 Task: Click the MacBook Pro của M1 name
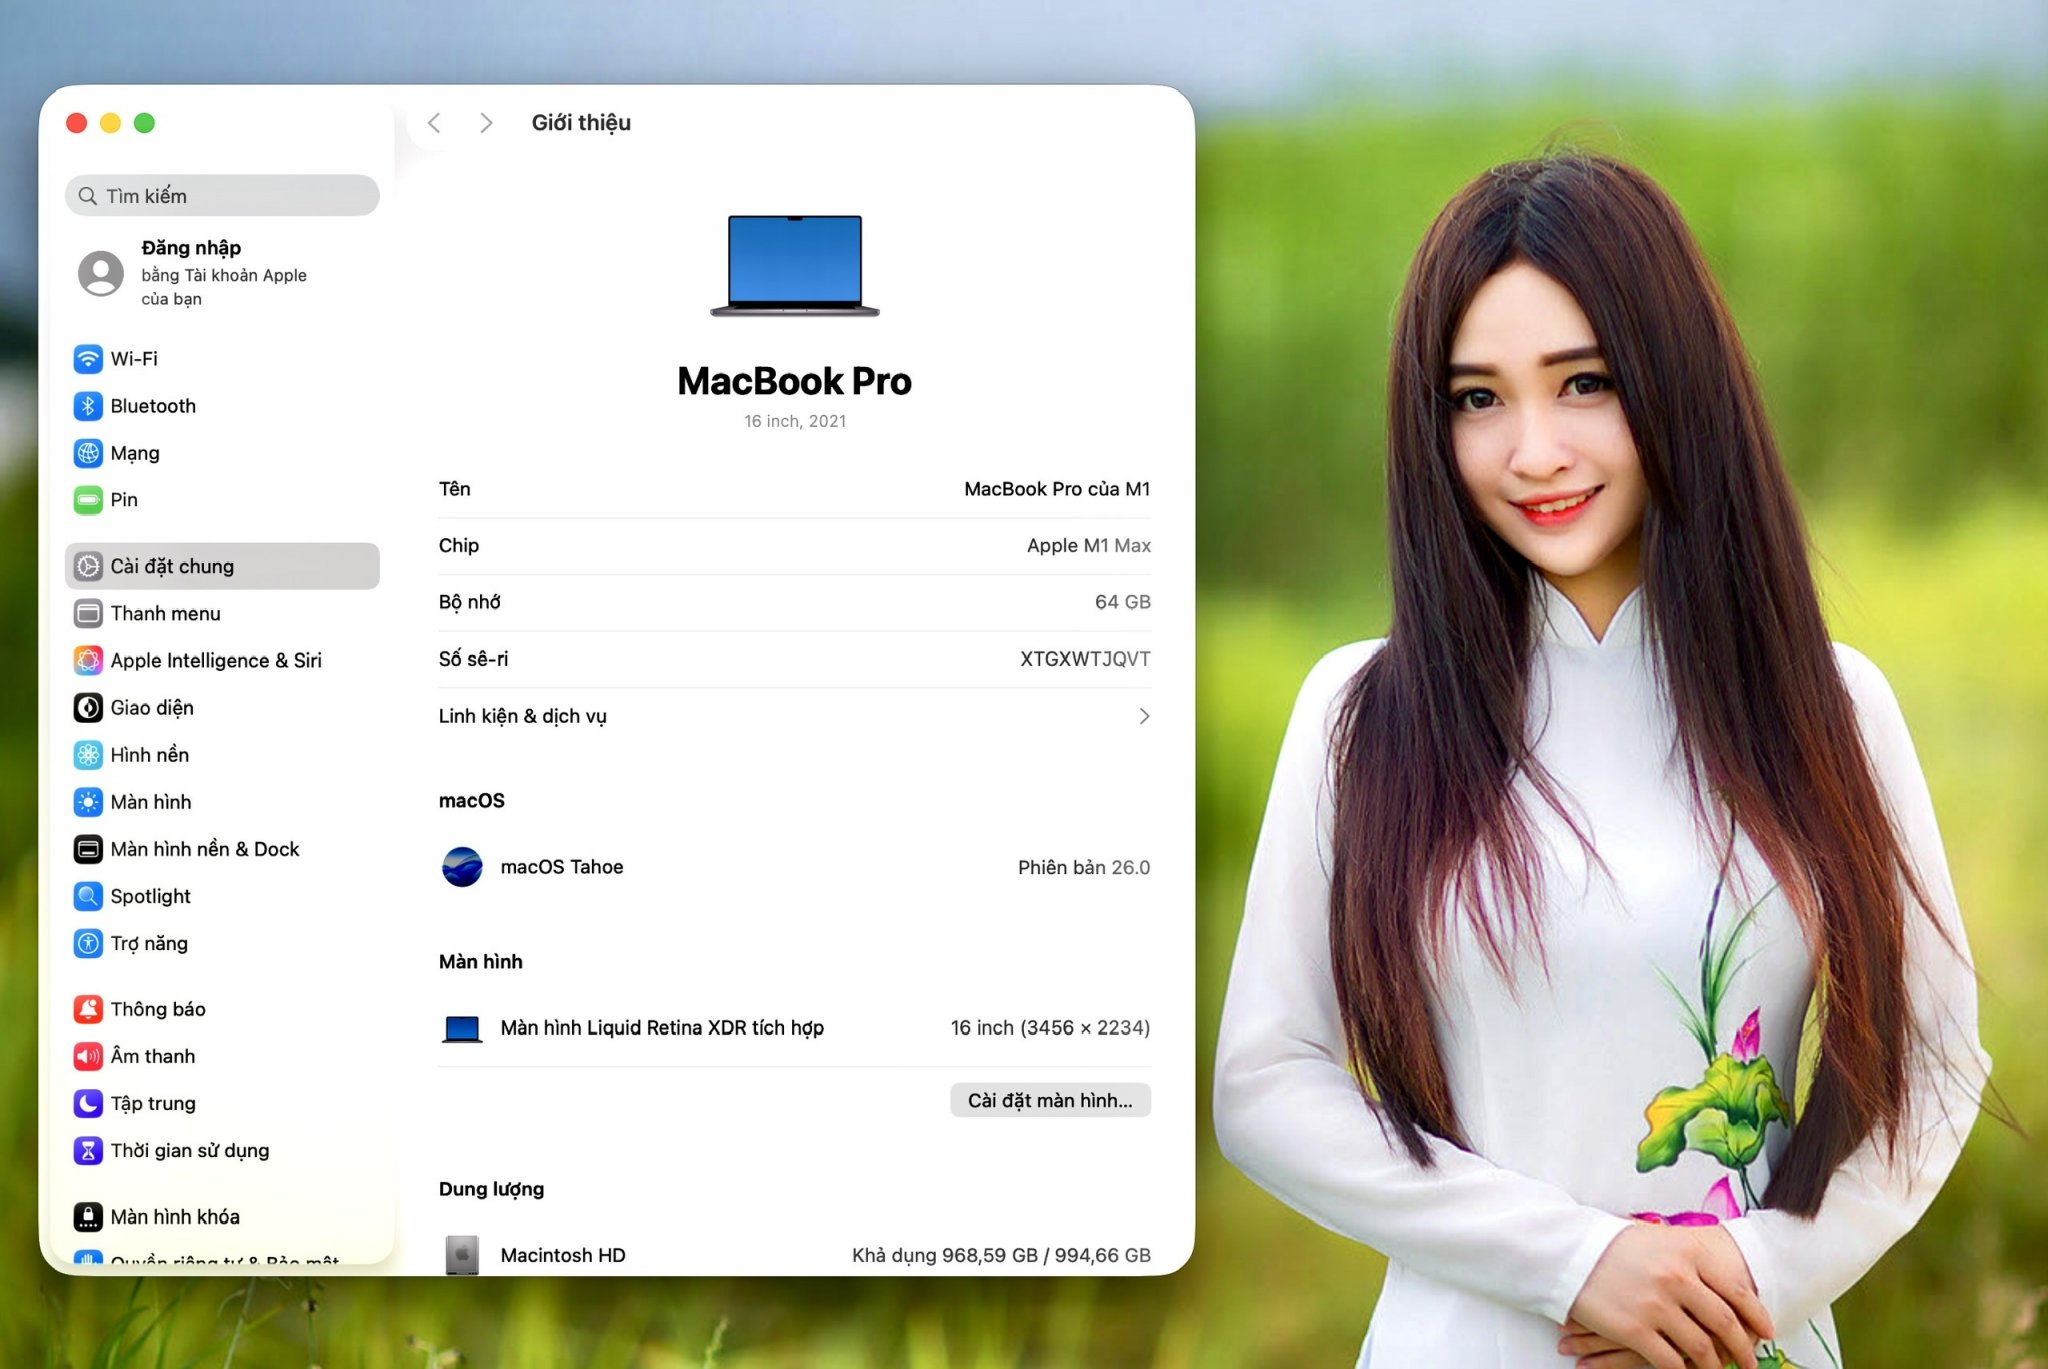tap(1056, 489)
